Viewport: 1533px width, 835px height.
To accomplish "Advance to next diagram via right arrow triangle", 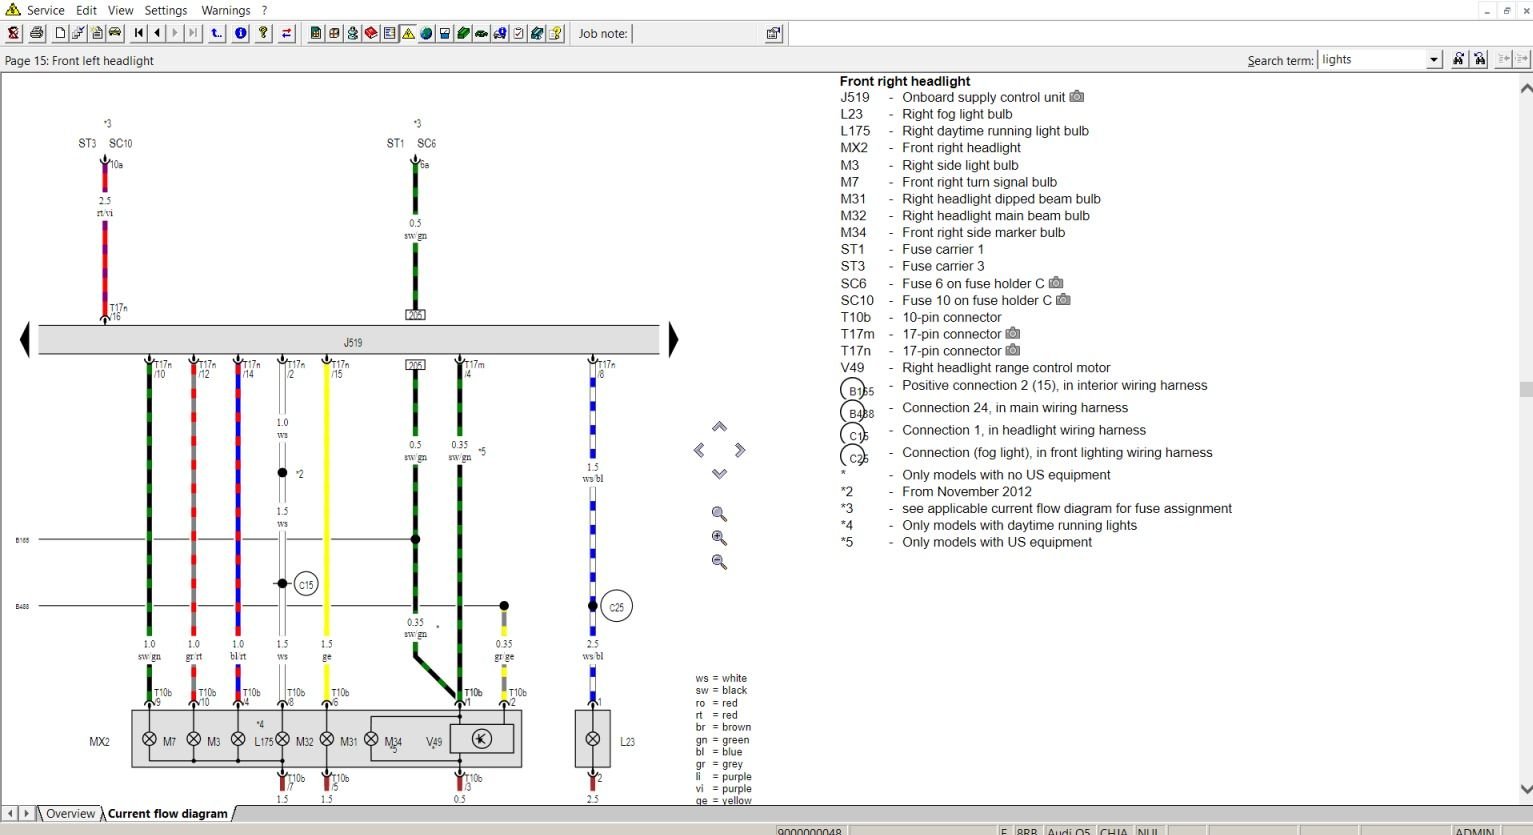I will [x=673, y=340].
